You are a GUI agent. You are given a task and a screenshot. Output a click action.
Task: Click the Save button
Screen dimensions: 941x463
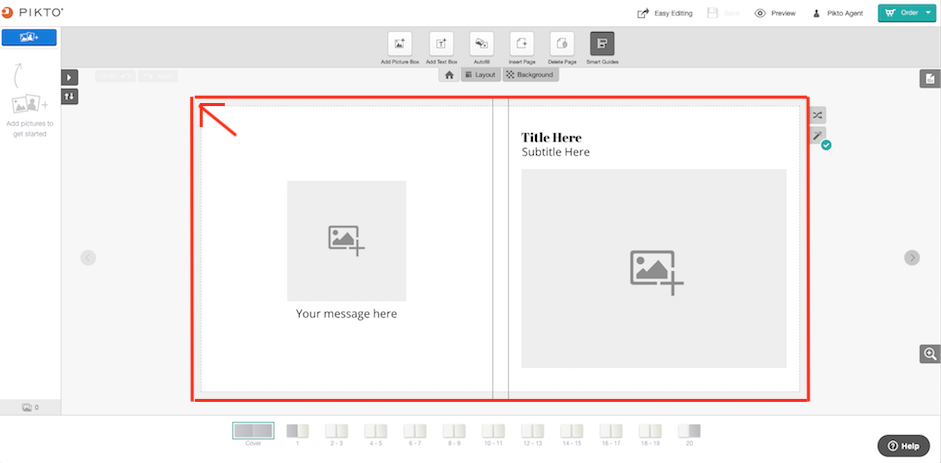[x=723, y=13]
